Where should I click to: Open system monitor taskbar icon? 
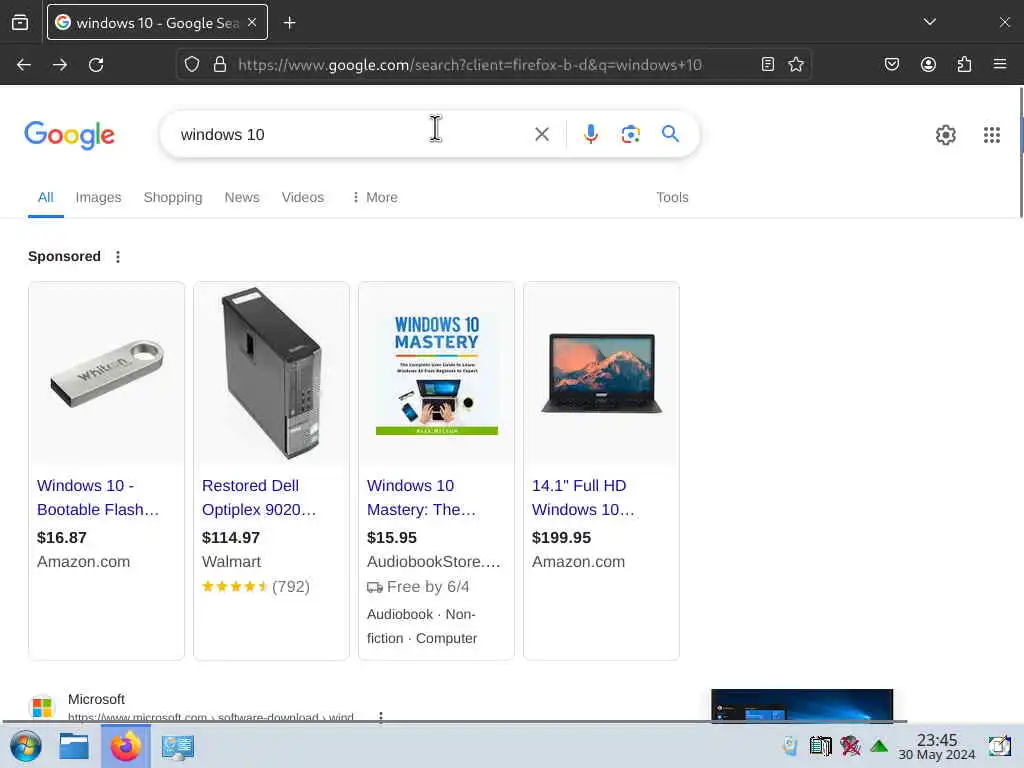(x=178, y=747)
